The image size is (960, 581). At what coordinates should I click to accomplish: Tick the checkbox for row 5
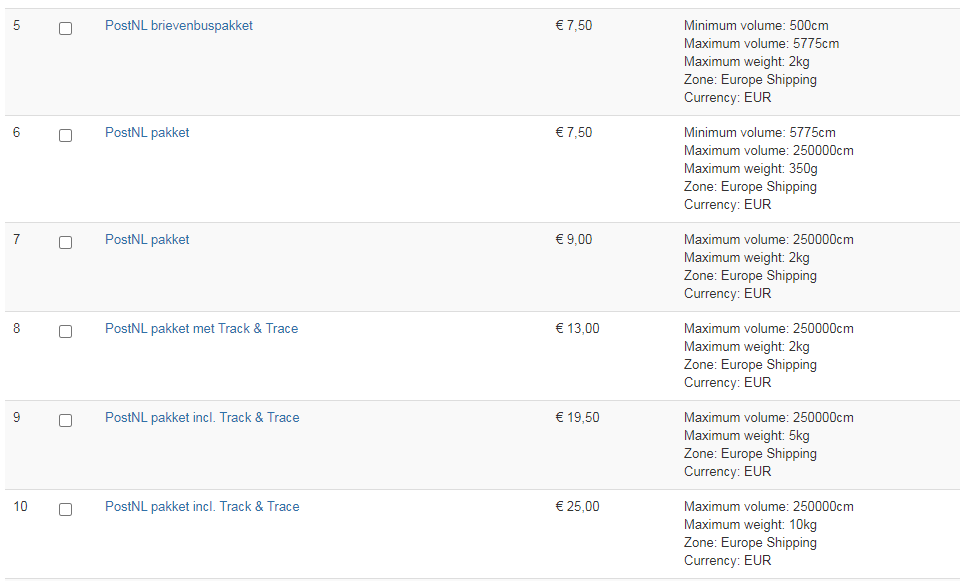click(x=65, y=29)
